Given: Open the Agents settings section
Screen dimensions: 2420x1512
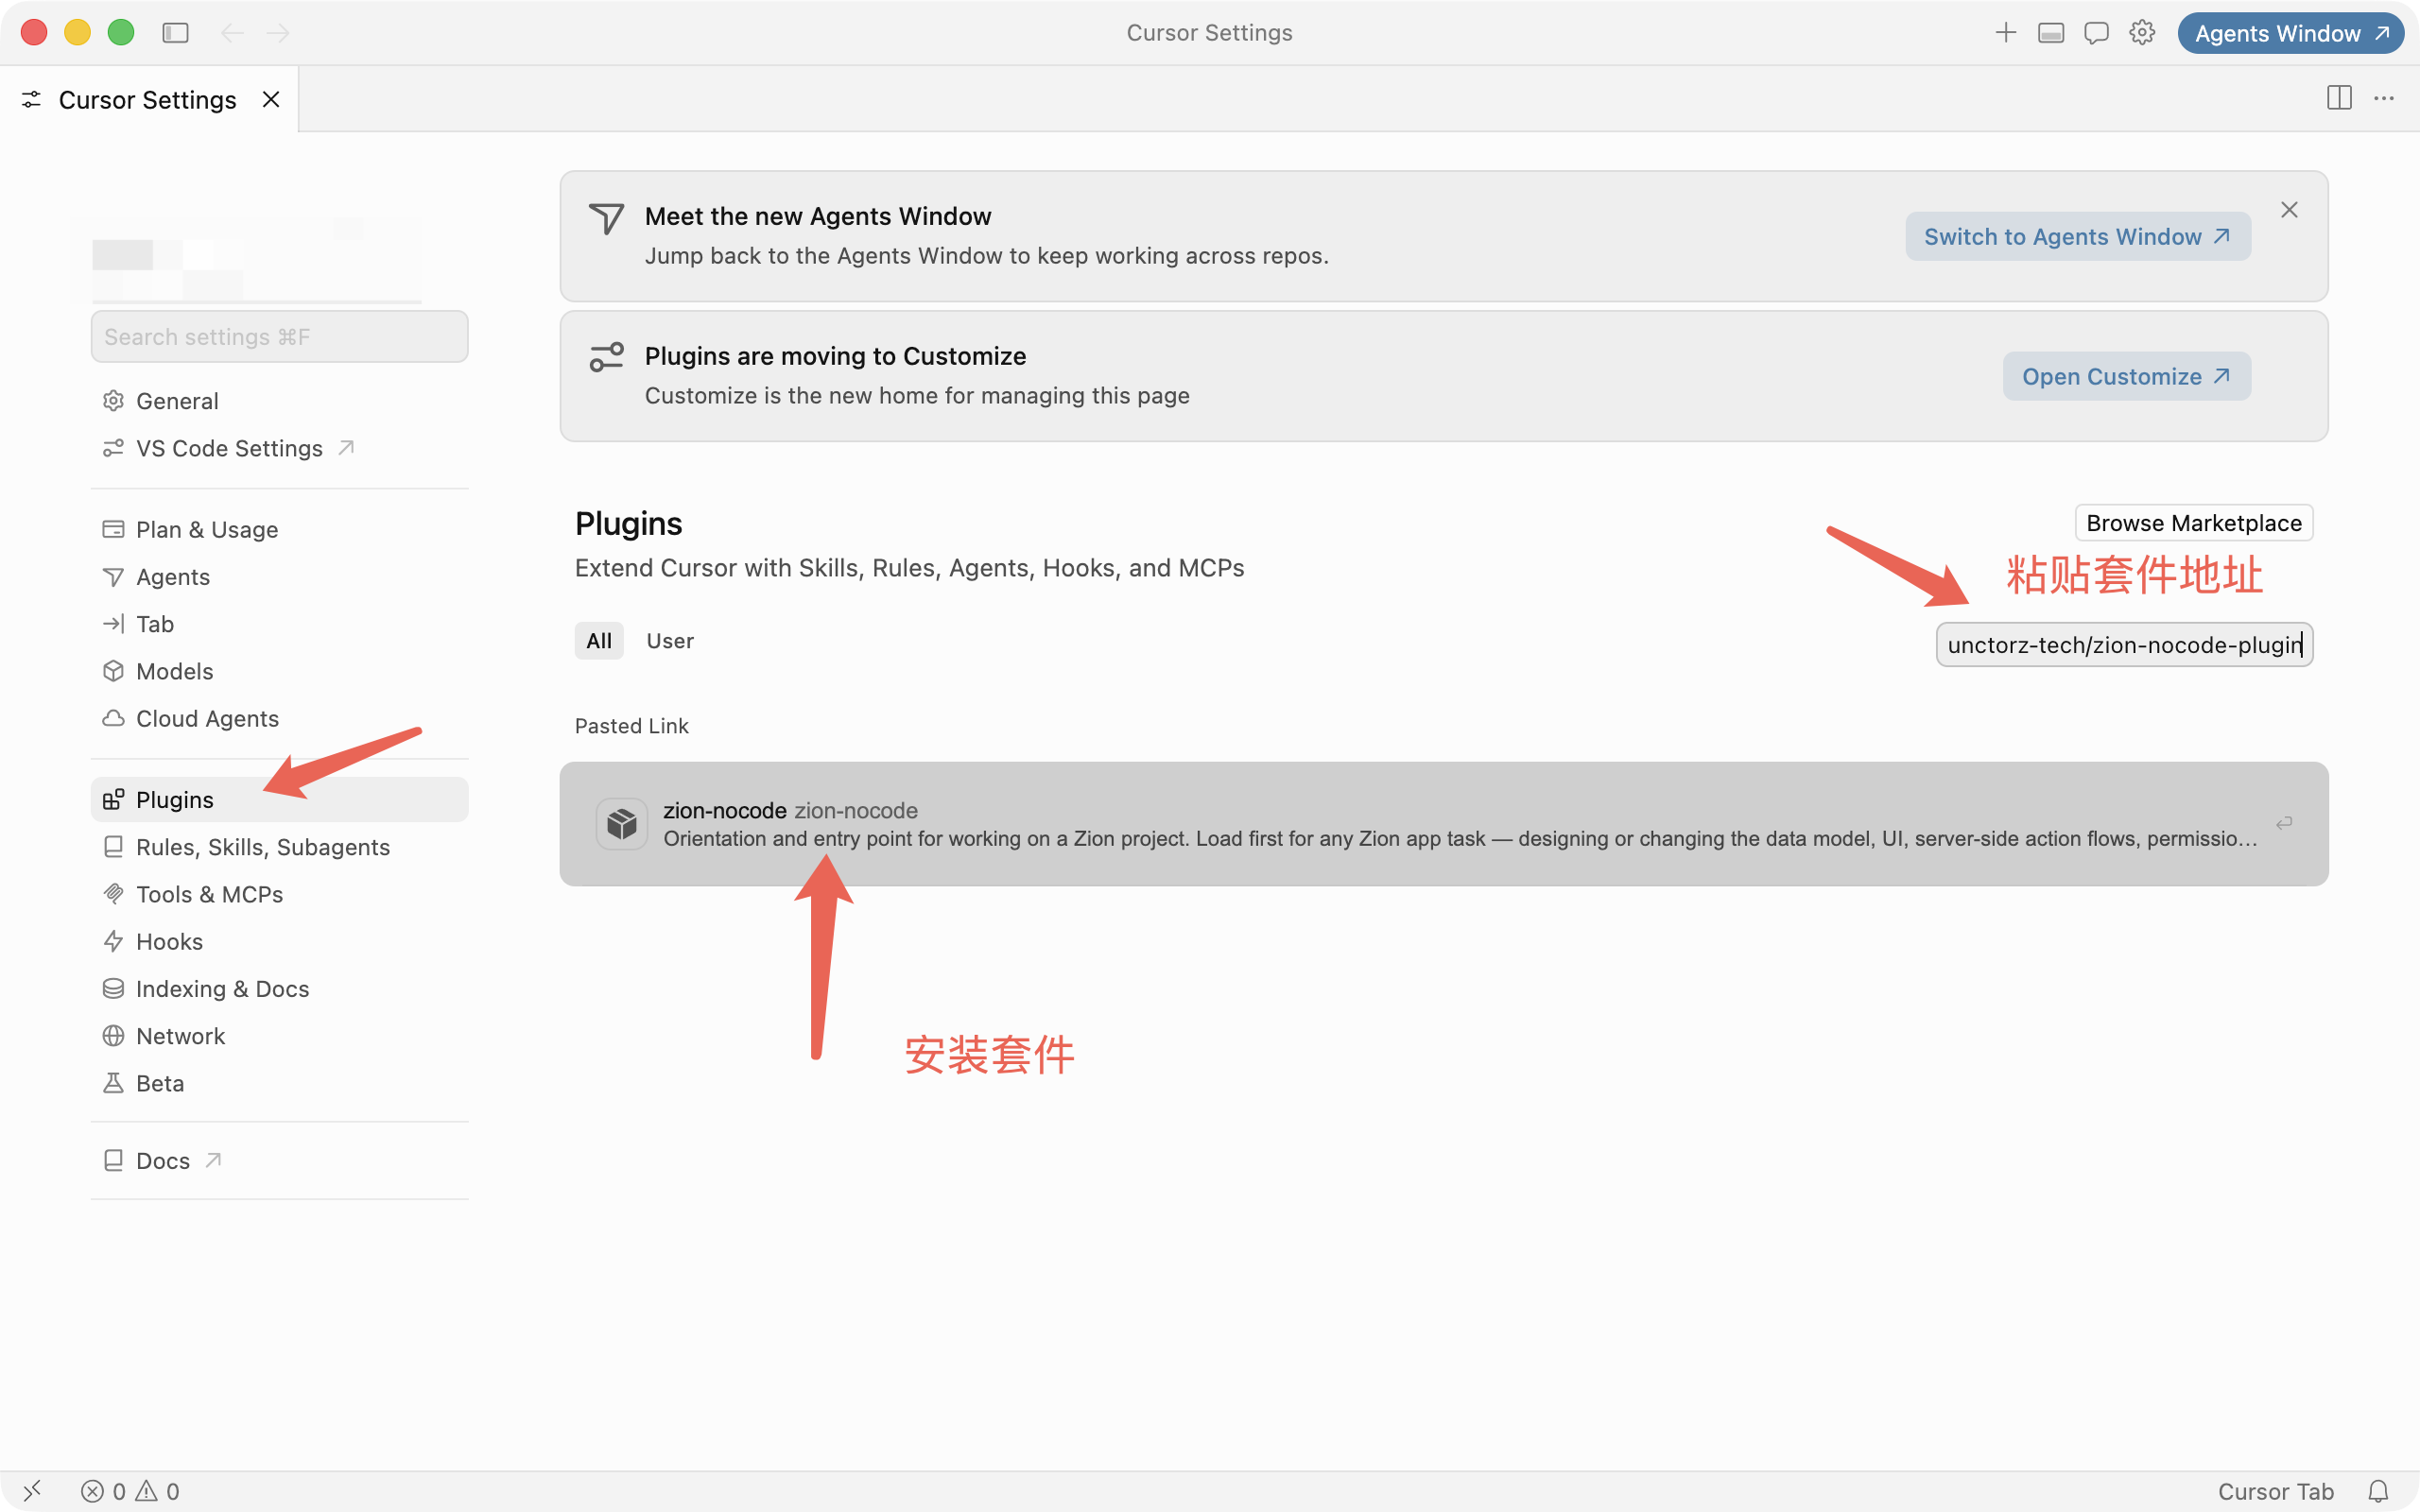Looking at the screenshot, I should (279, 577).
